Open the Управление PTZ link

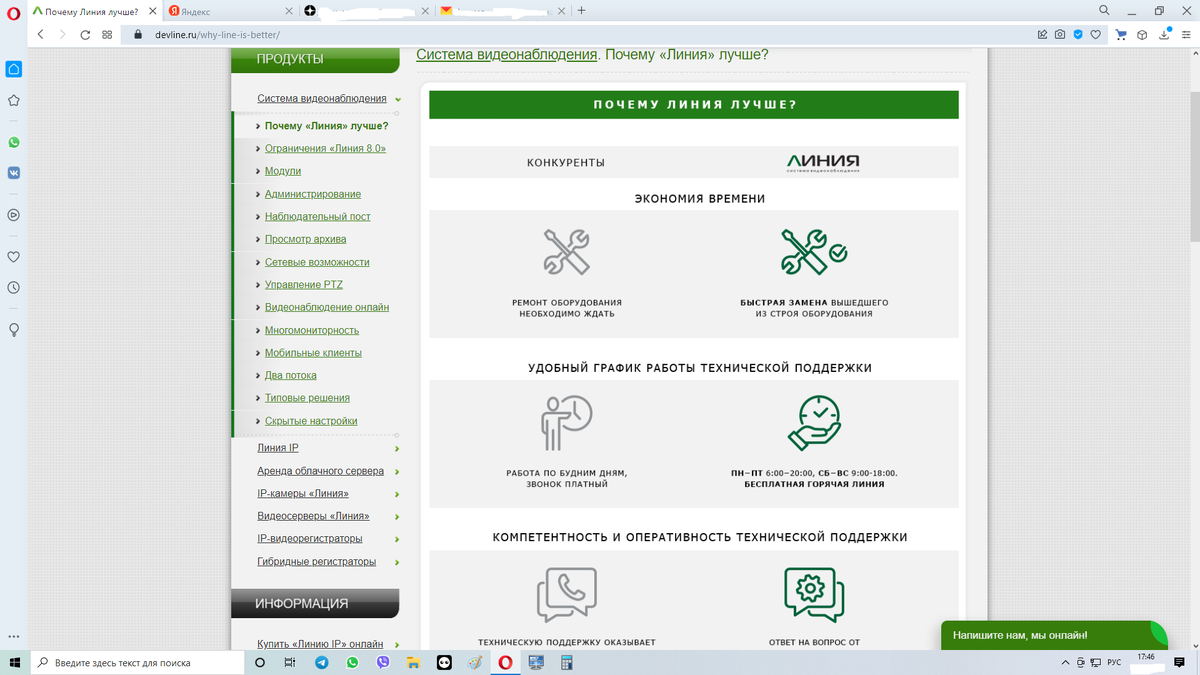pos(304,285)
